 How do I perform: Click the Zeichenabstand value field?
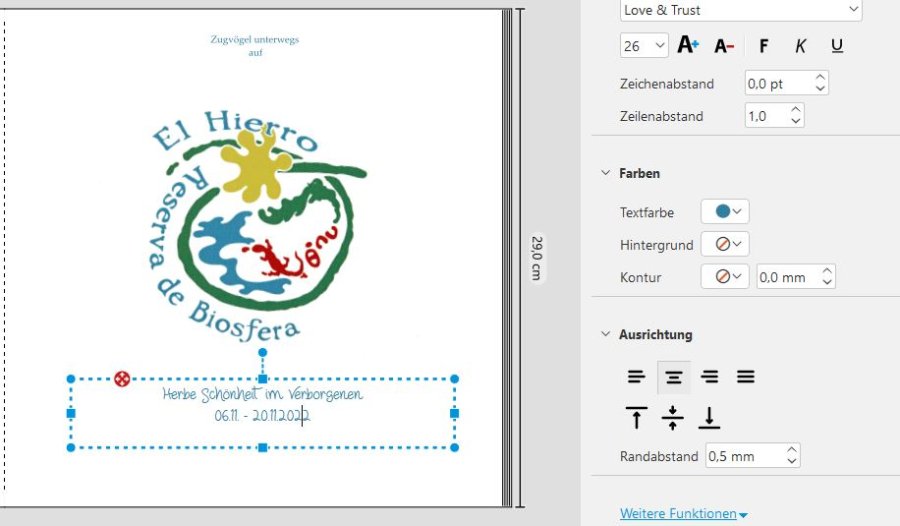[779, 84]
